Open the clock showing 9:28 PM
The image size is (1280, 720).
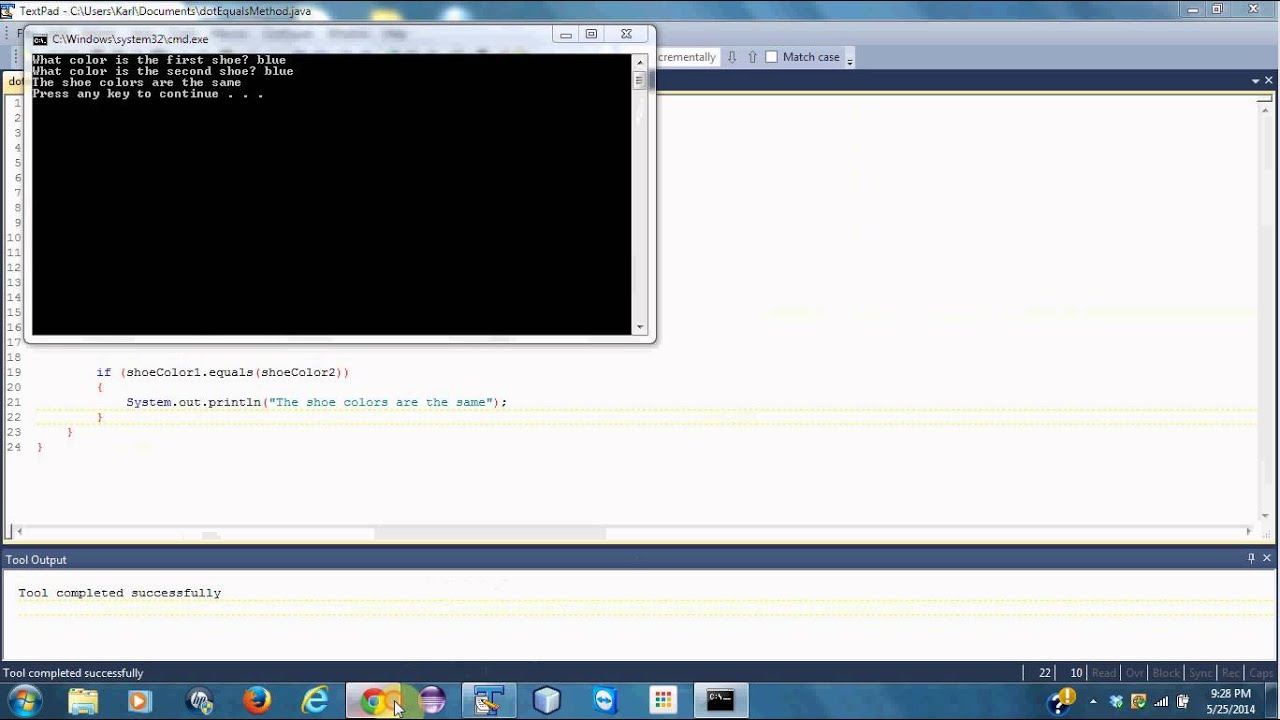(1230, 701)
